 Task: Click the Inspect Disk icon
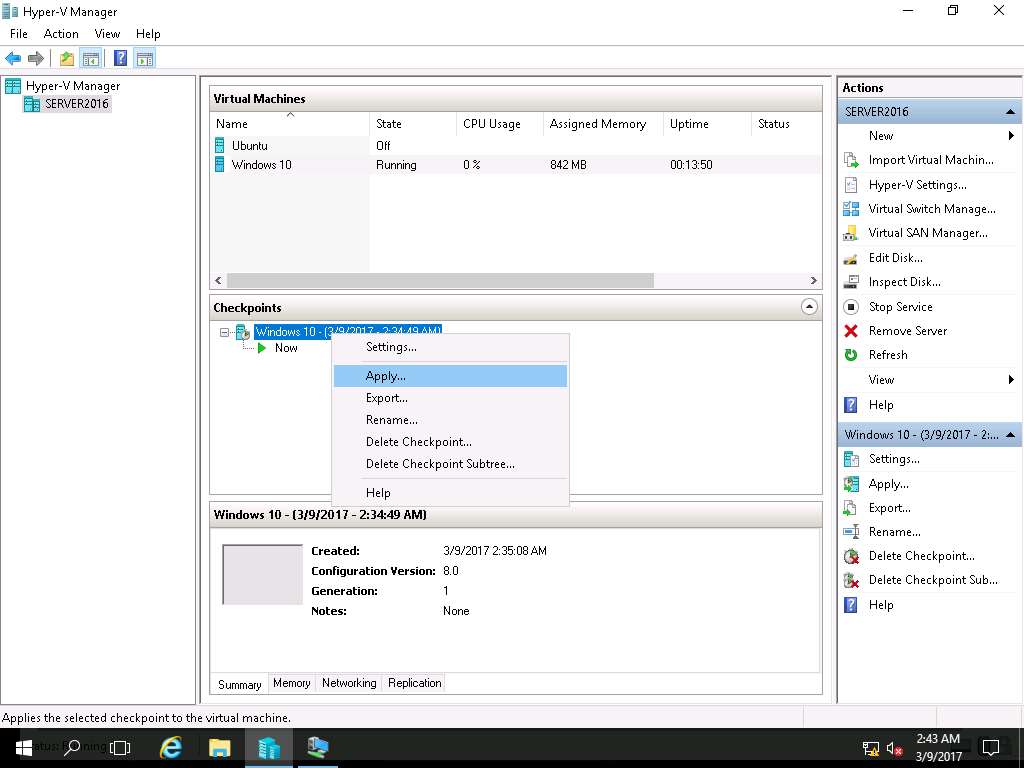(851, 282)
